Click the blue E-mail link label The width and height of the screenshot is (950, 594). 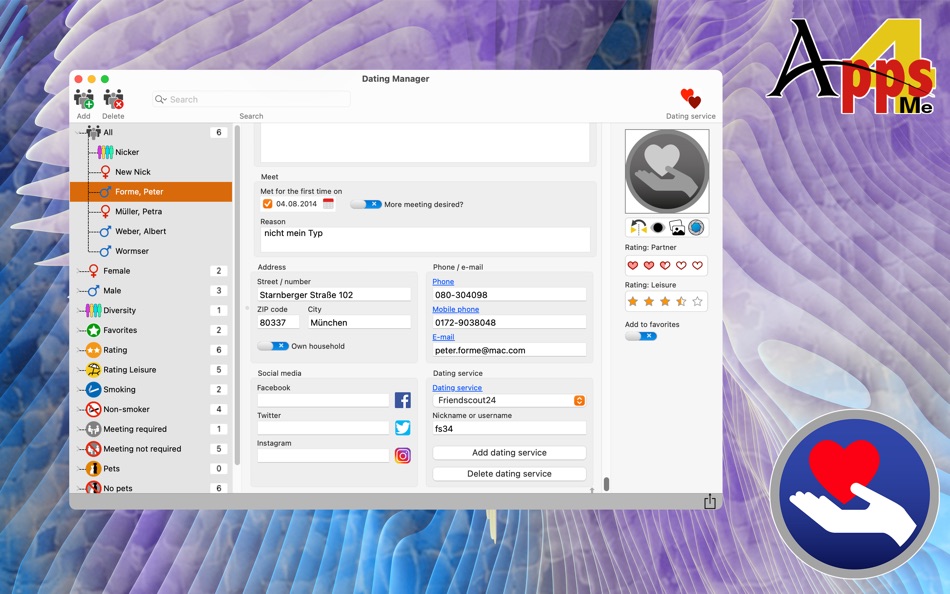(442, 336)
